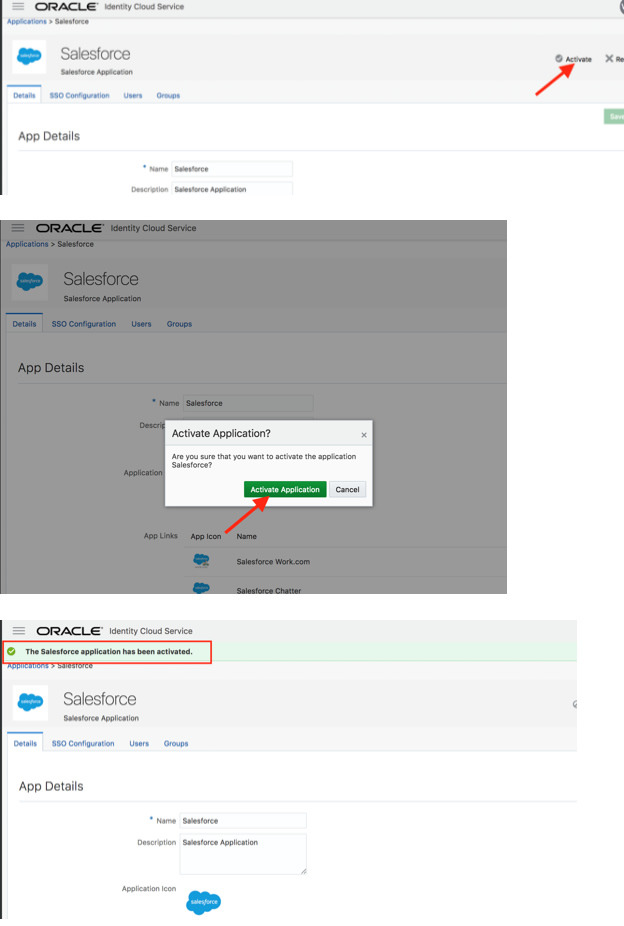The image size is (624, 926).
Task: Click the Salesforce Work.com app icon
Action: [201, 561]
